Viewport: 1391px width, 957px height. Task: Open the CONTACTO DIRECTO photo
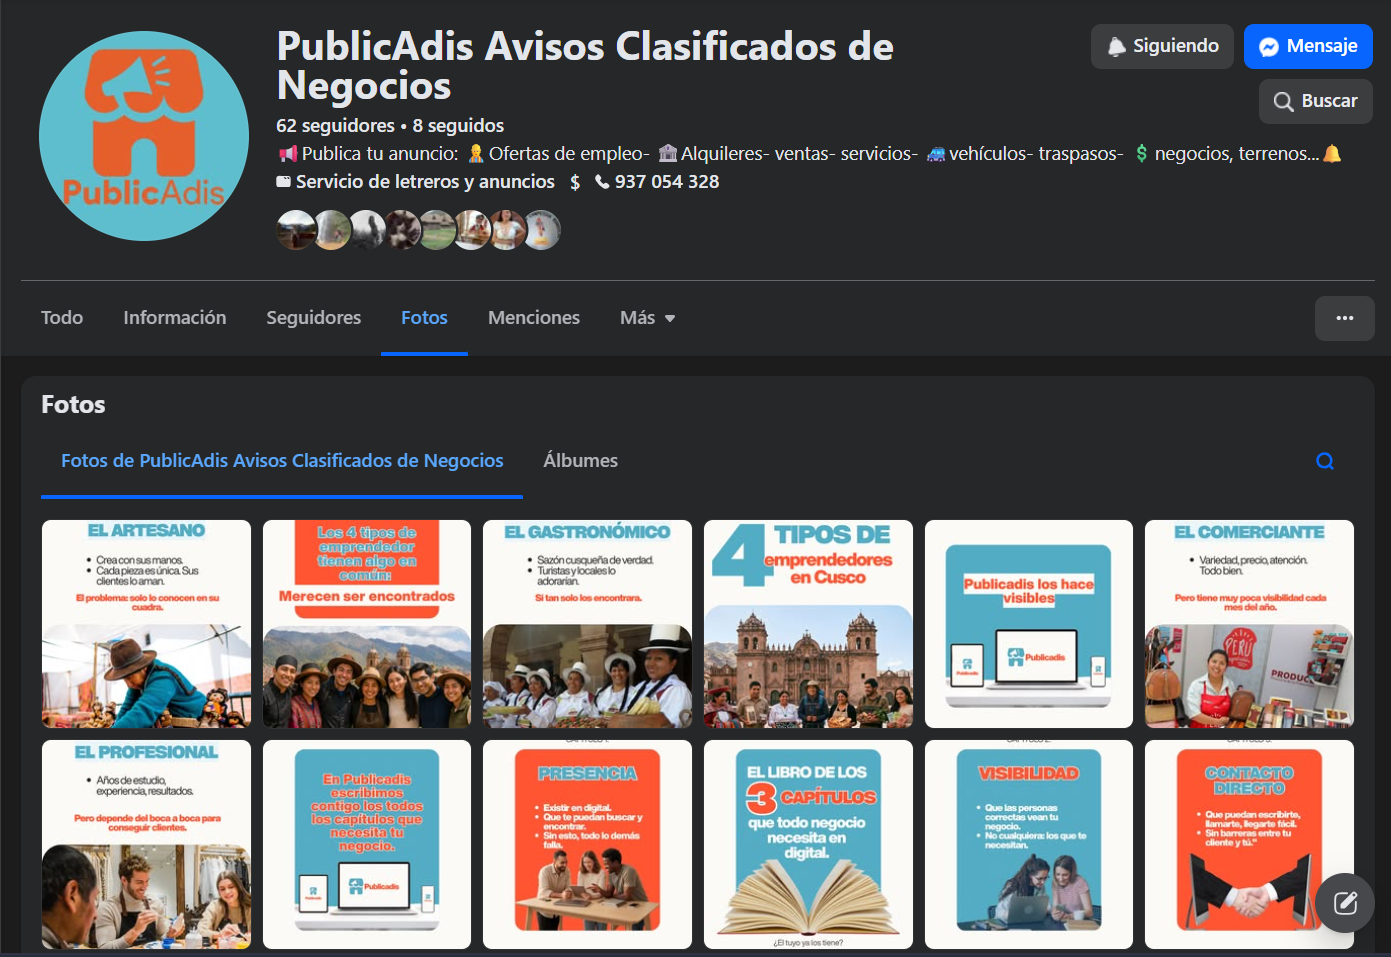(1249, 844)
